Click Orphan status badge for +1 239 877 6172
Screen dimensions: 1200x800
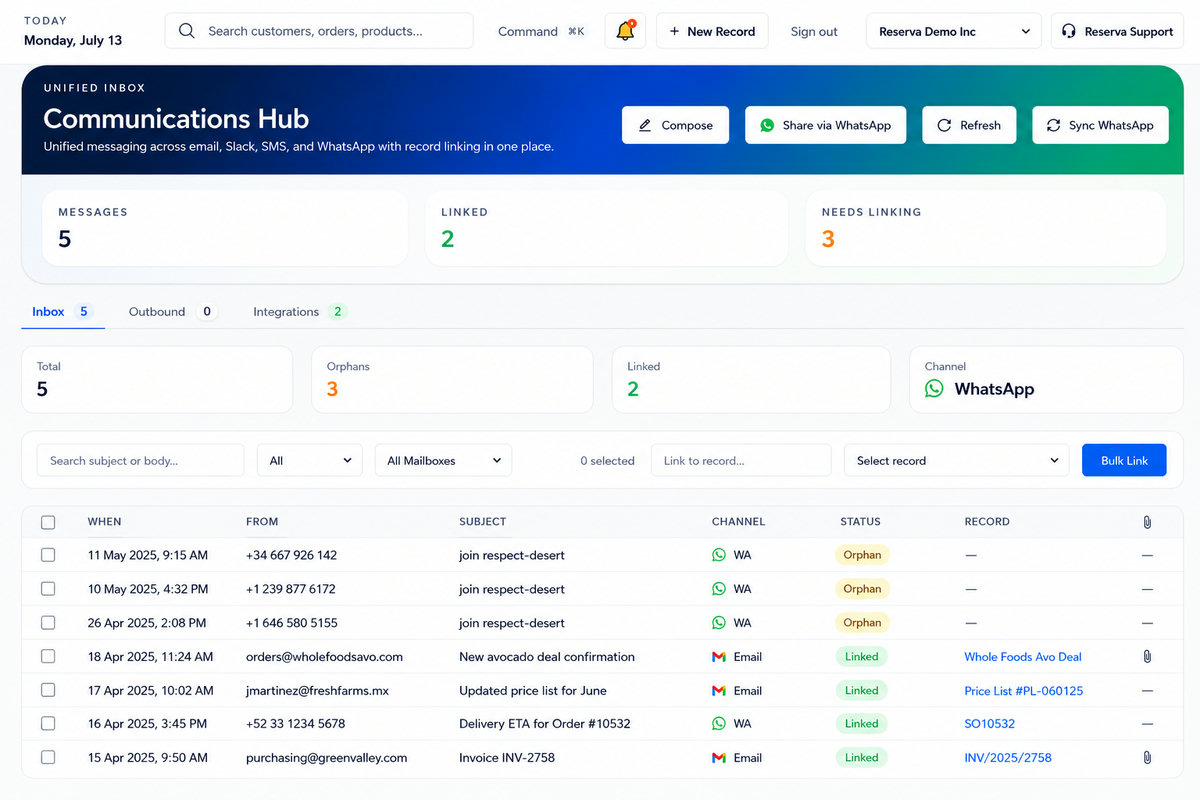pyautogui.click(x=862, y=589)
